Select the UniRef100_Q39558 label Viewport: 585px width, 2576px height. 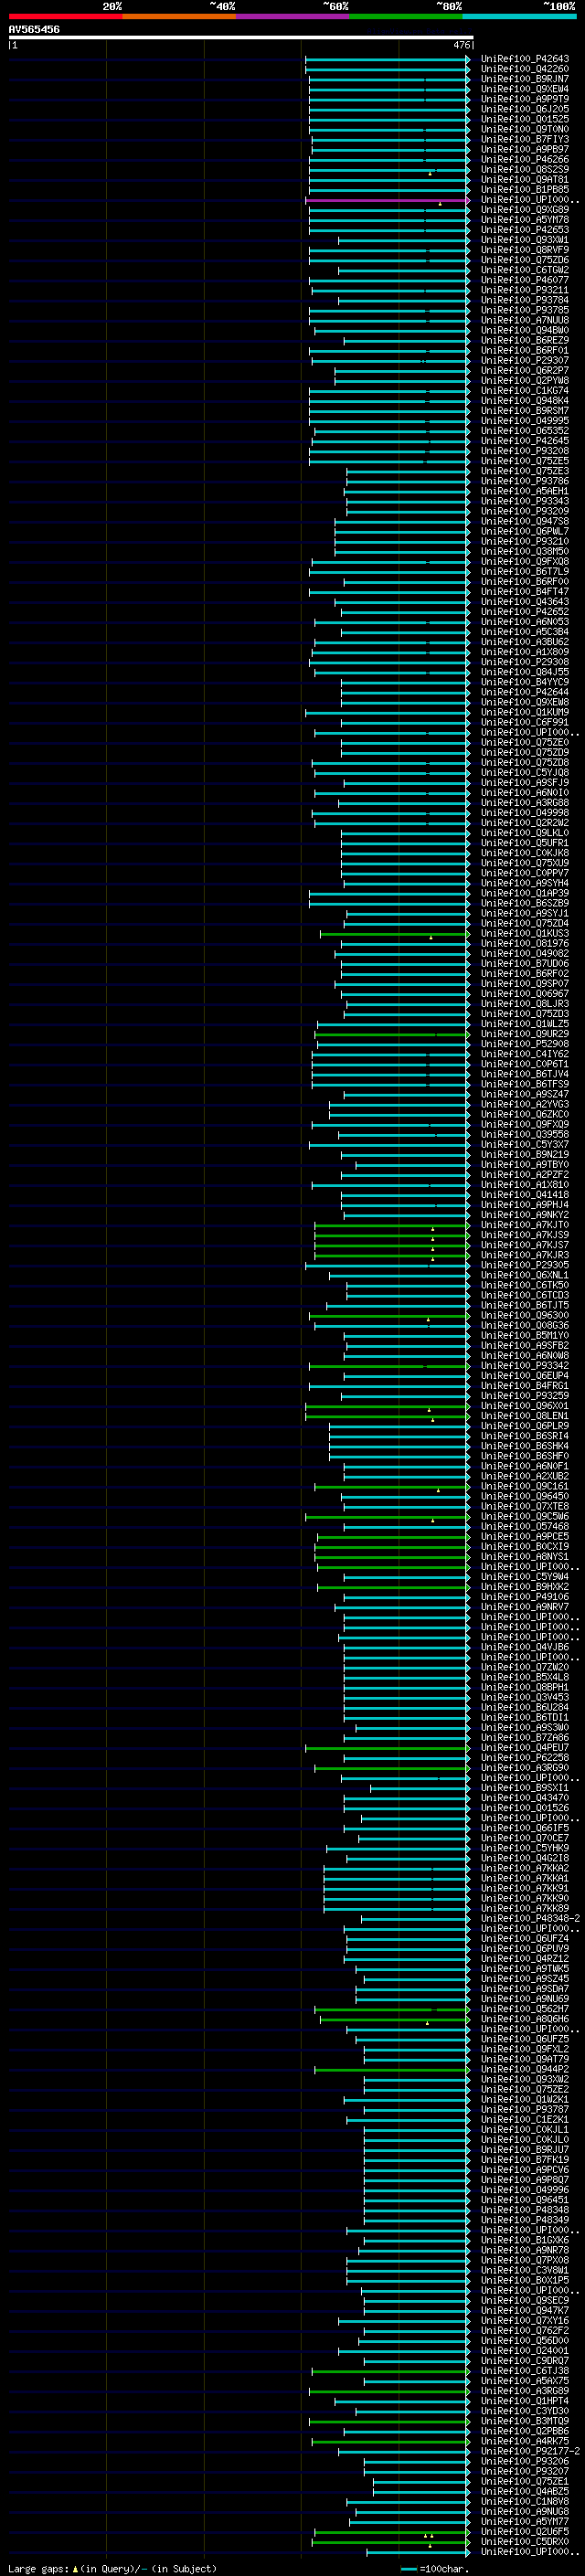pos(525,1134)
